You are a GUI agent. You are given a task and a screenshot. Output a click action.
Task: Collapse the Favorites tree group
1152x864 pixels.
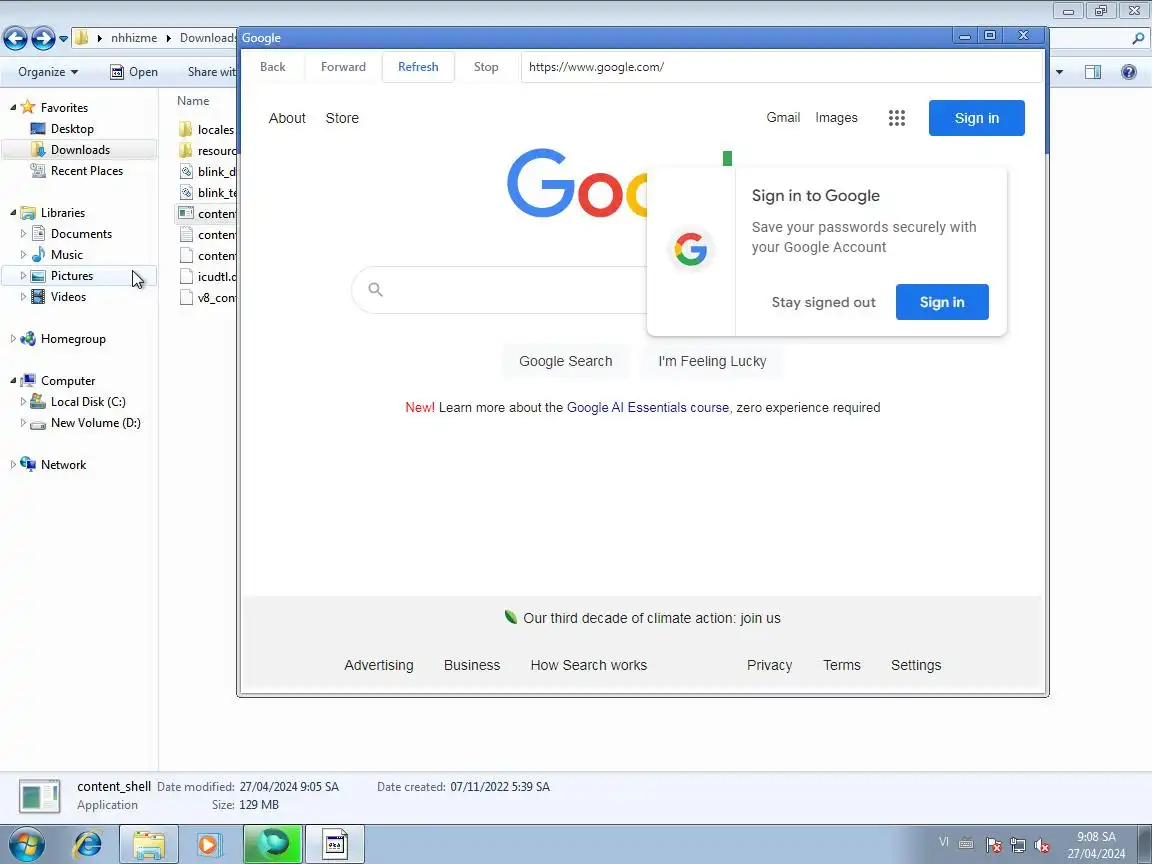coord(13,107)
